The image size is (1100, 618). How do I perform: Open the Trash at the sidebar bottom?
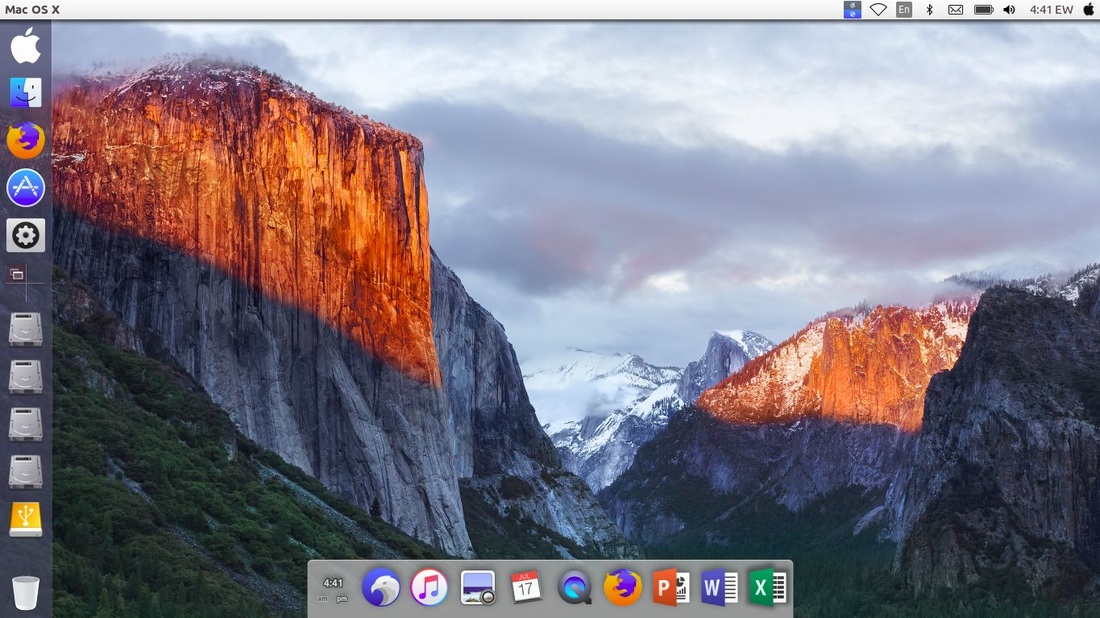pyautogui.click(x=25, y=593)
